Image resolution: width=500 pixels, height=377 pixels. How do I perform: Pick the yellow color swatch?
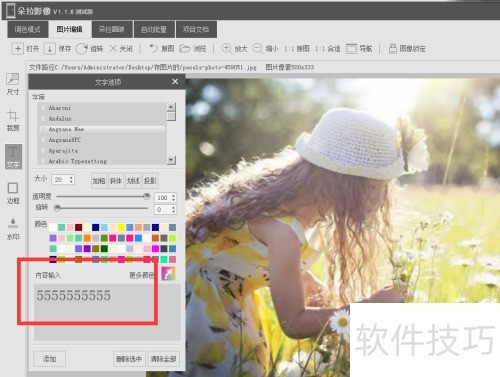pos(121,227)
